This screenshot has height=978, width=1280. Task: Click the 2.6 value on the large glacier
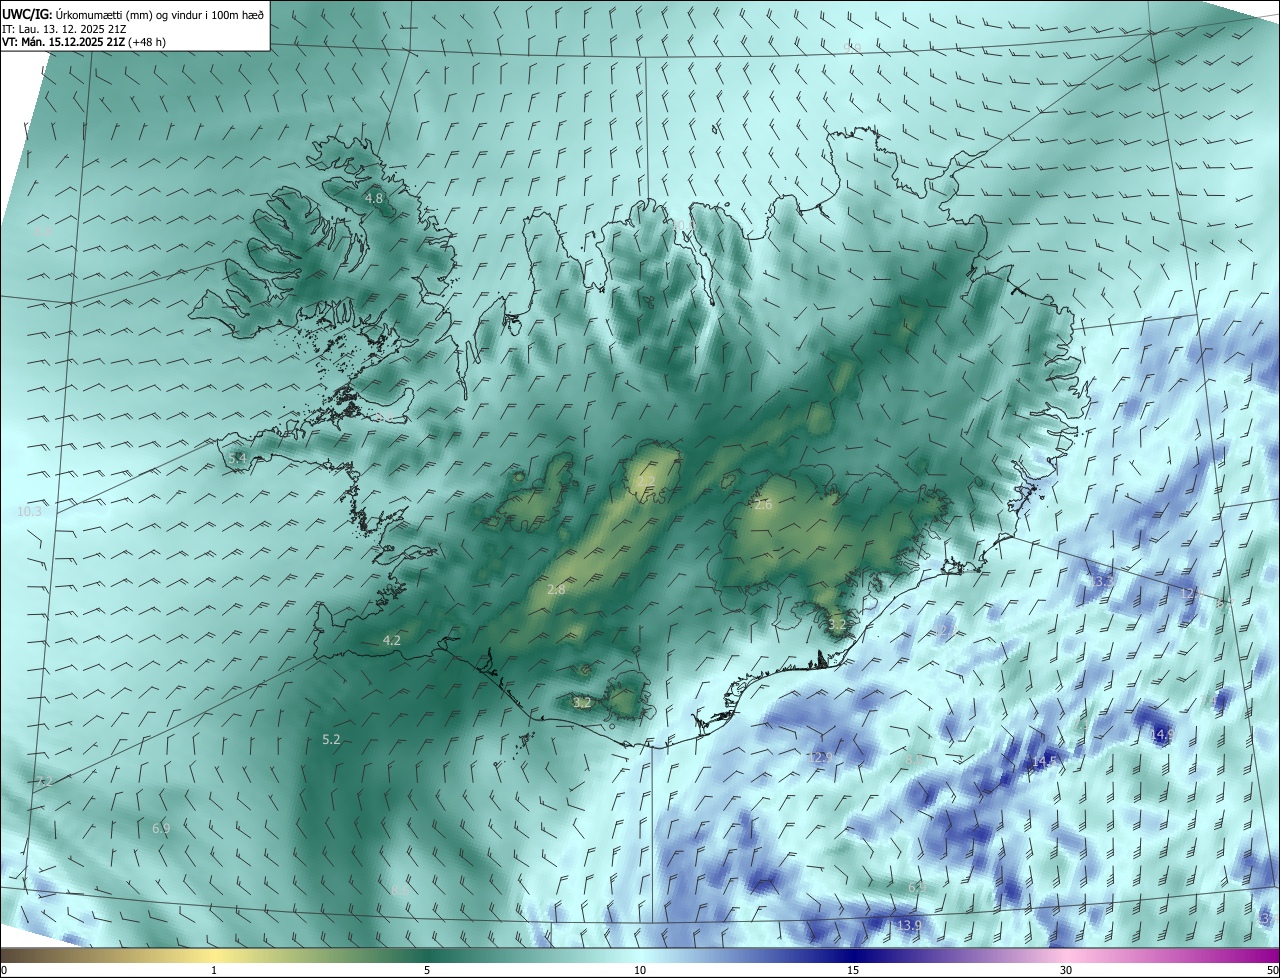click(x=763, y=505)
